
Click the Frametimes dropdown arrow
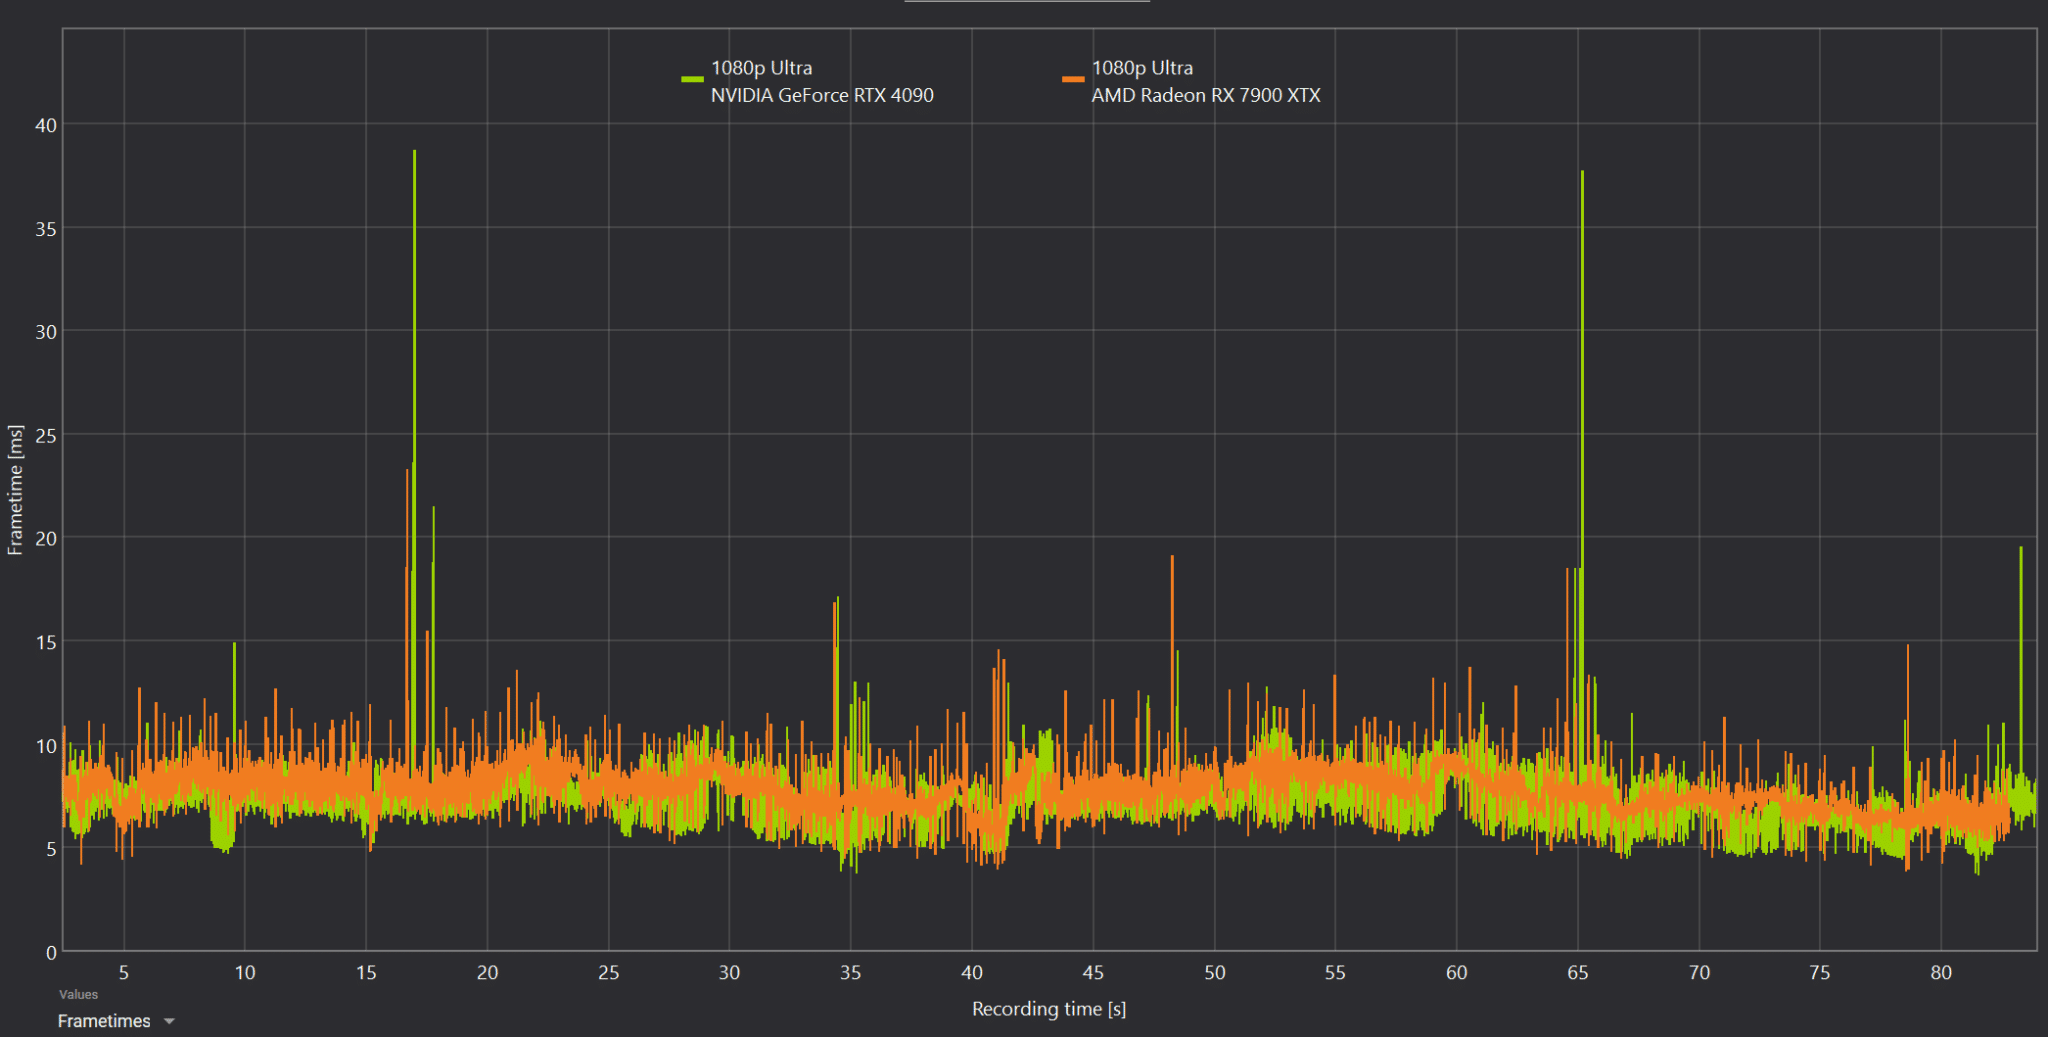coord(169,1021)
